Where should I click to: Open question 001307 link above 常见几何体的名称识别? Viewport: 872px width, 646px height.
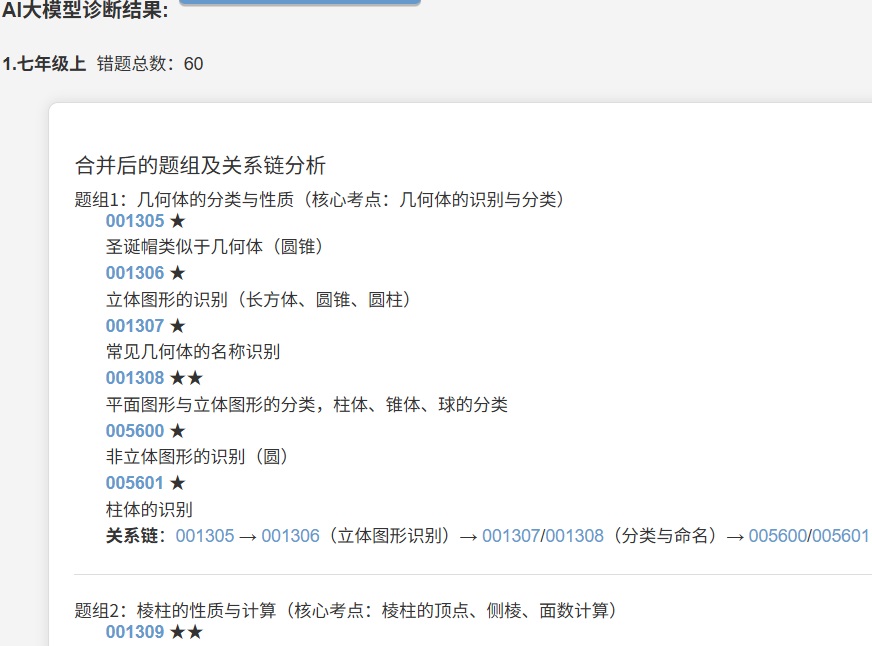tap(135, 326)
